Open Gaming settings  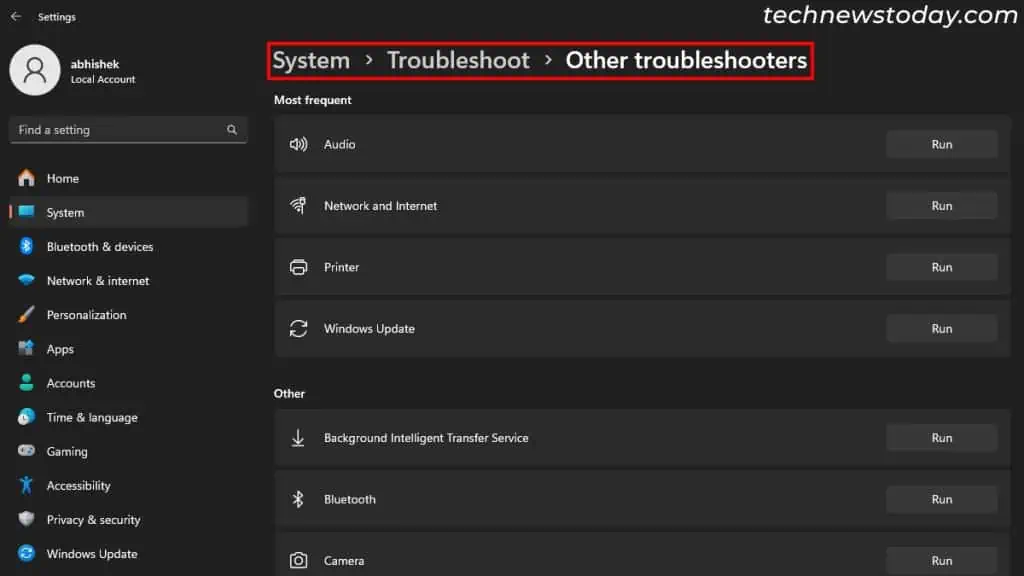click(129, 451)
